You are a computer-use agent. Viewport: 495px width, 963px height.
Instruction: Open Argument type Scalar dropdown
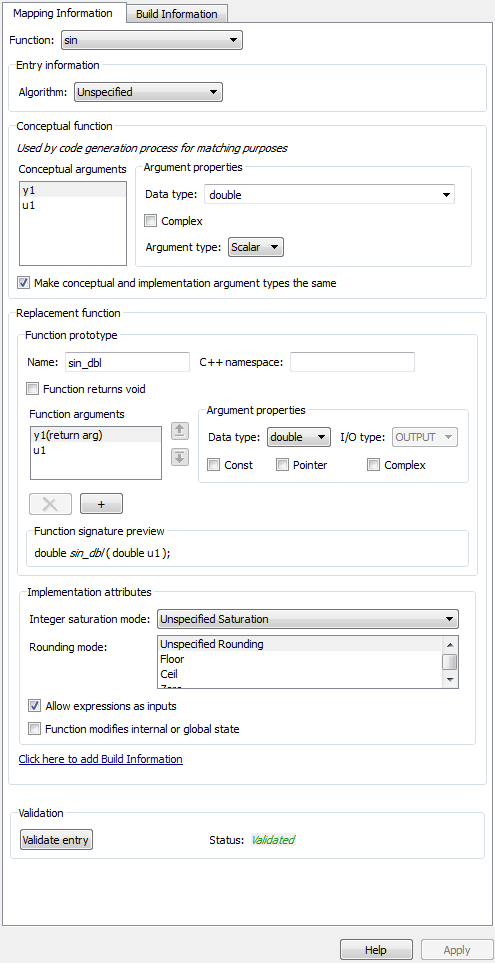(255, 248)
